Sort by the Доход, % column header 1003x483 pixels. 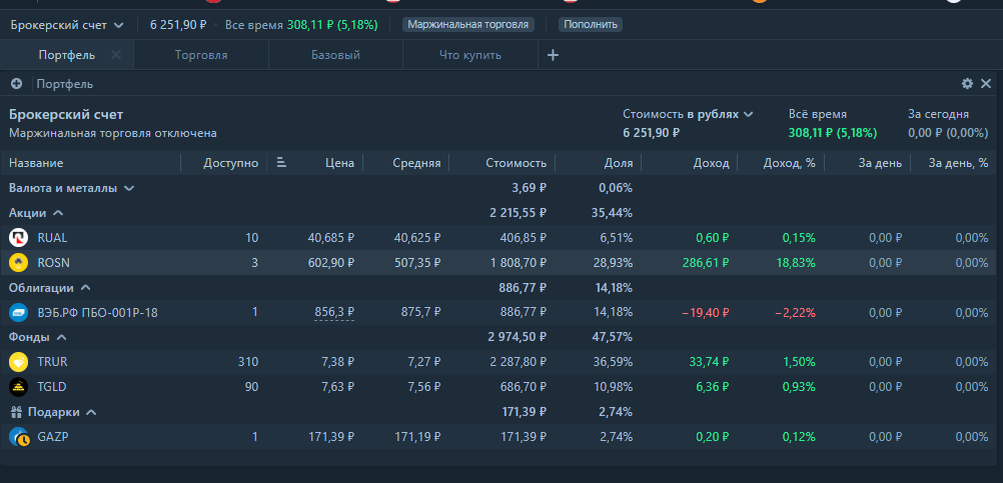click(x=789, y=163)
